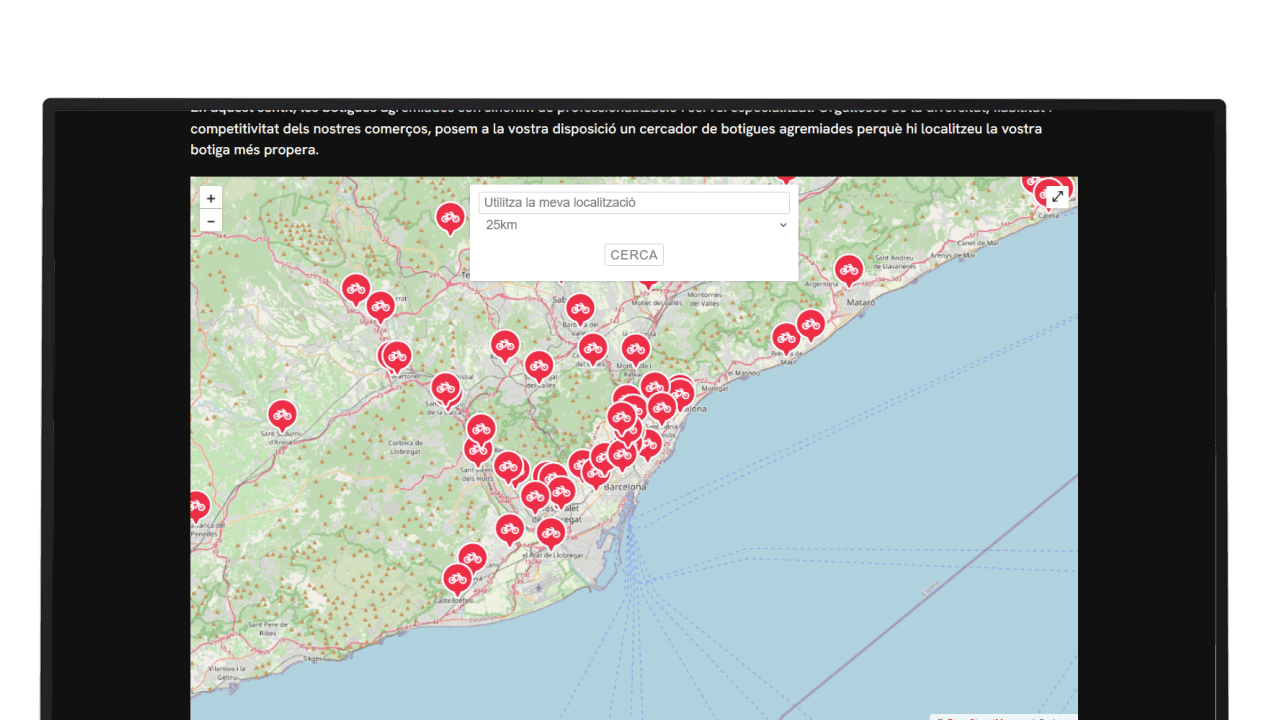Select the leftmost bike marker at Premià de Mar
Image resolution: width=1280 pixels, height=720 pixels.
coord(786,337)
